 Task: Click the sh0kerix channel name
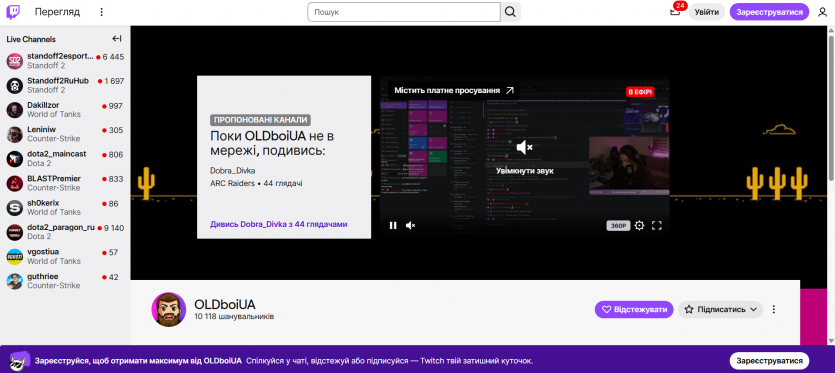pos(43,203)
